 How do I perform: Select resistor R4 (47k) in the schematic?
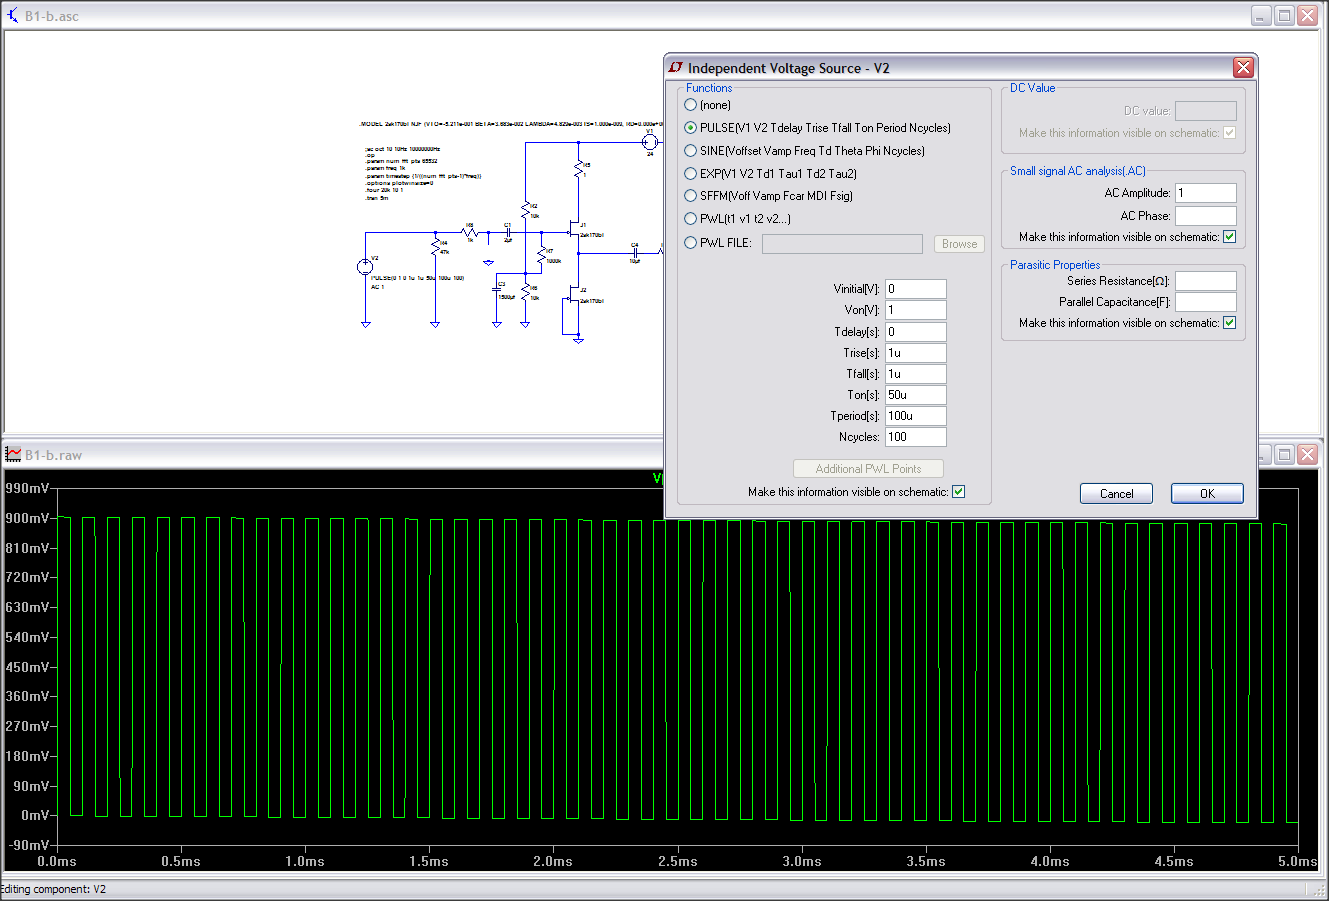coord(435,247)
